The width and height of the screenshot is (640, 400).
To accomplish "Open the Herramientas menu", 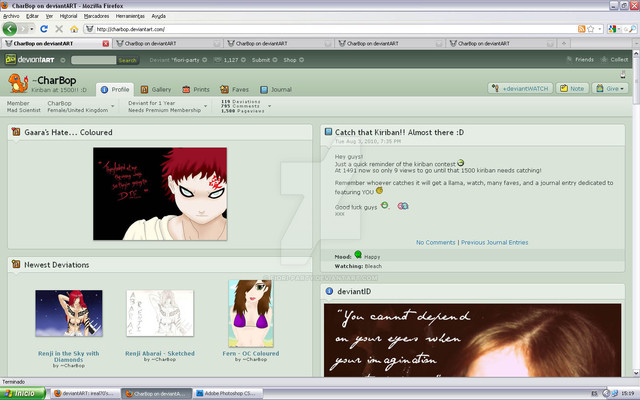I will [x=130, y=16].
